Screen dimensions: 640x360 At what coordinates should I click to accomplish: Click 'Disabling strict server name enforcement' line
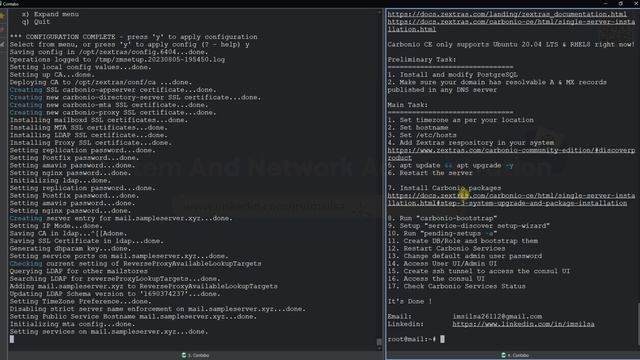[158, 309]
